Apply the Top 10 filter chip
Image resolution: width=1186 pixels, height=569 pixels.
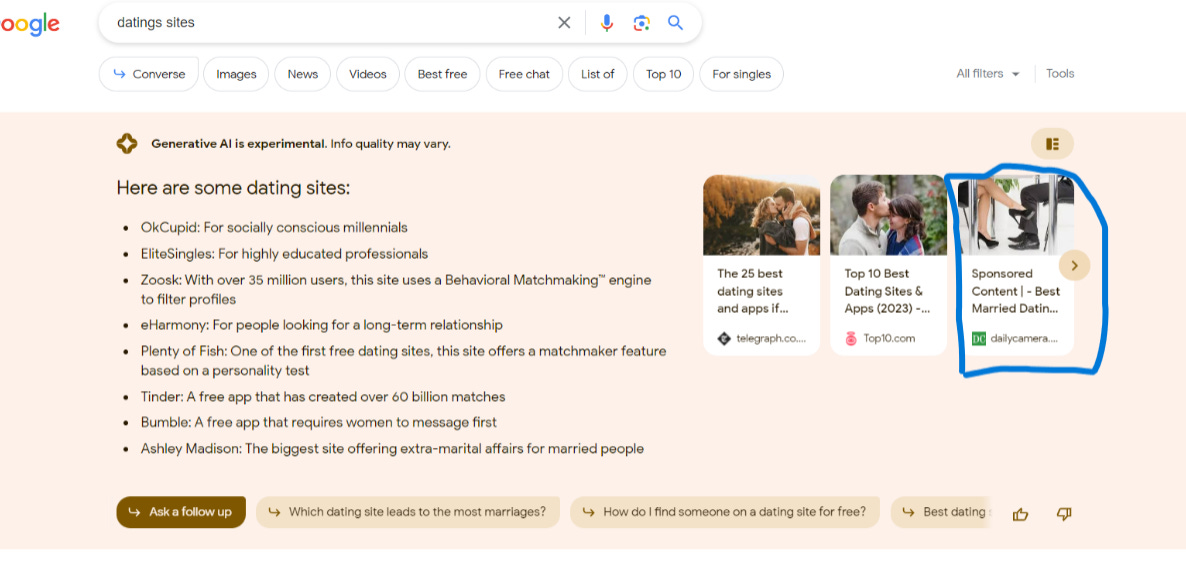point(663,74)
